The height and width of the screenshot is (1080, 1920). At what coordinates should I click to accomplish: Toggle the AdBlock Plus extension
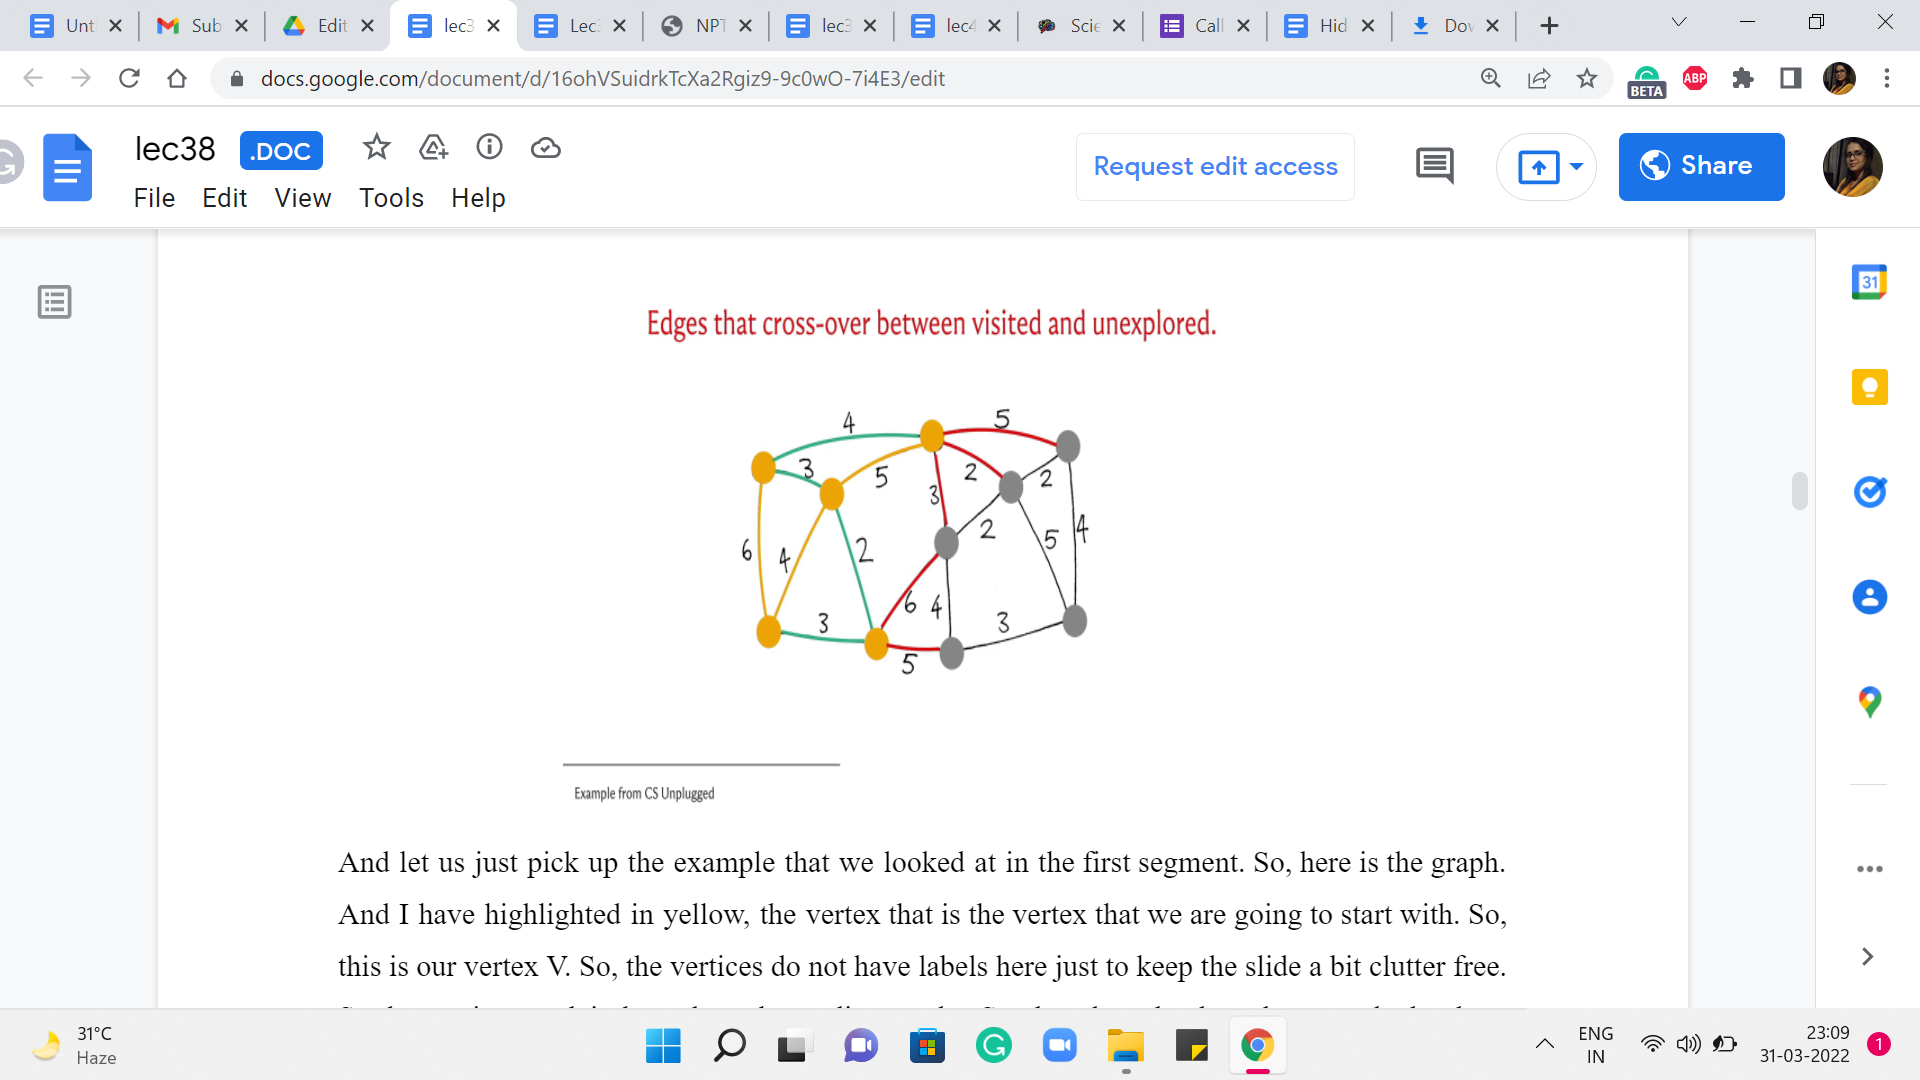(1695, 78)
